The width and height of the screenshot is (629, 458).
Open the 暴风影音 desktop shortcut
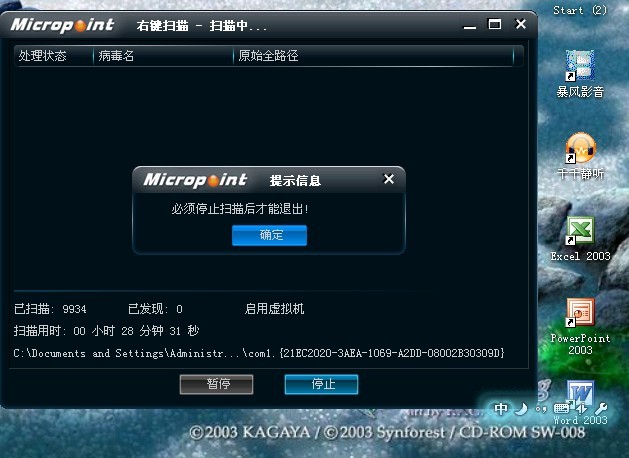click(x=580, y=74)
